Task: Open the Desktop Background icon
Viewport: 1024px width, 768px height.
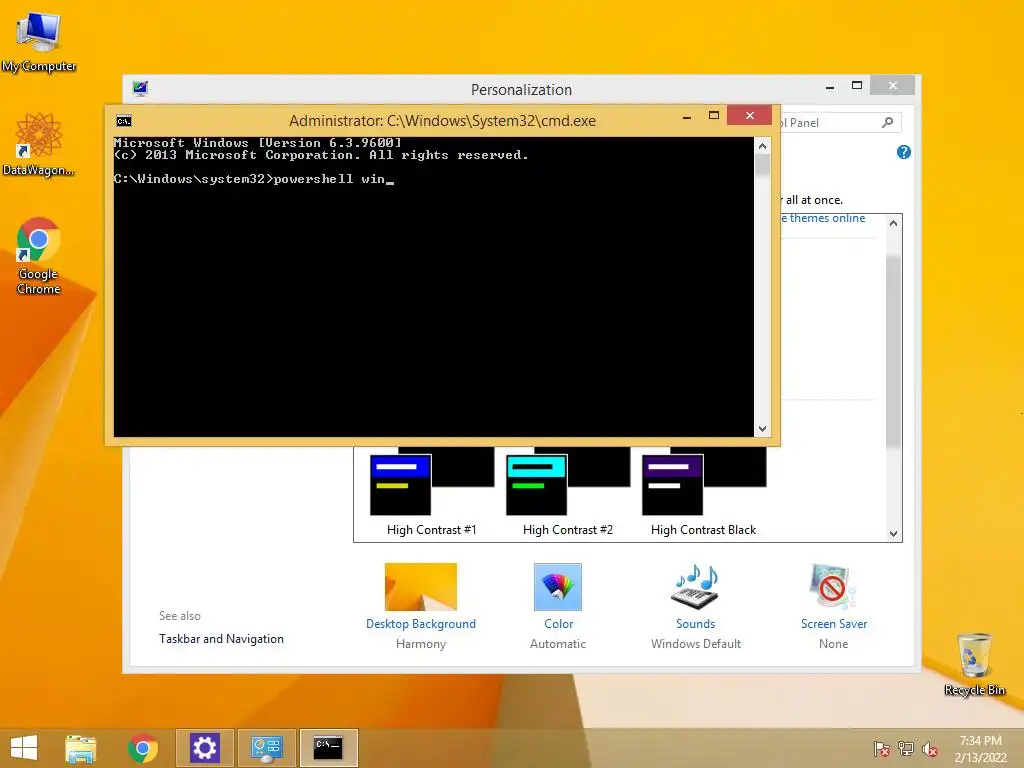Action: click(421, 586)
